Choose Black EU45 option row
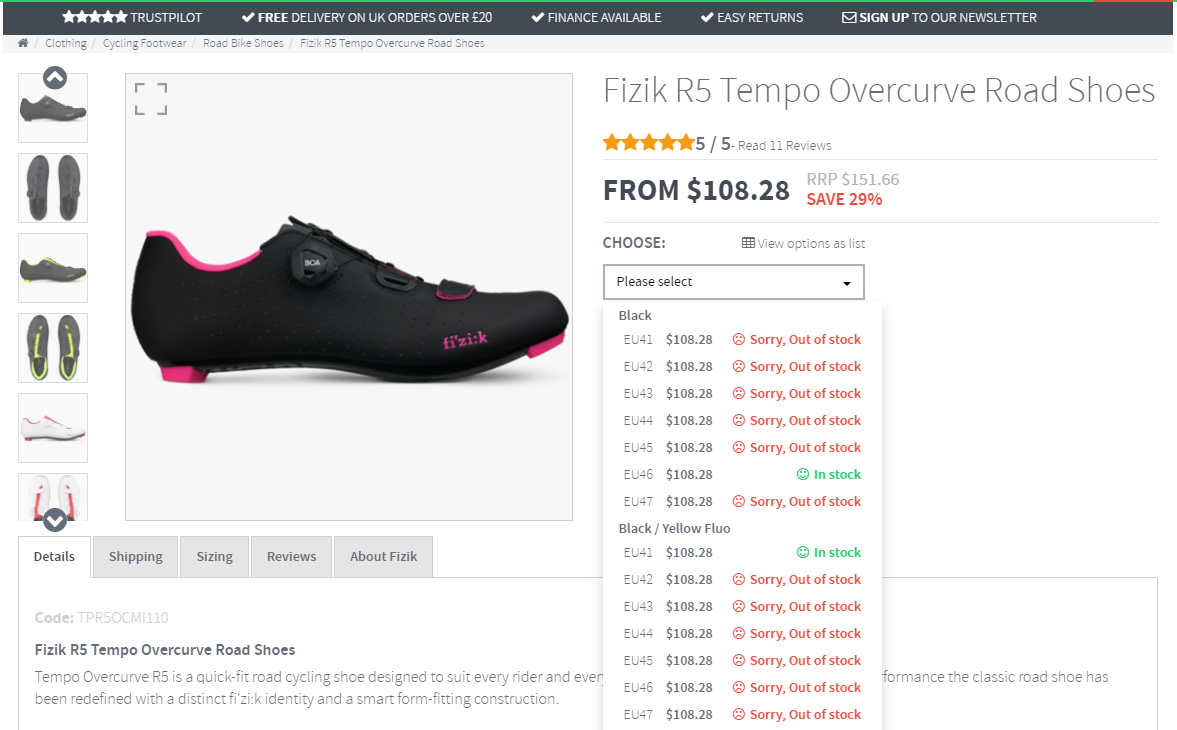Viewport: 1177px width, 730px height. (742, 447)
